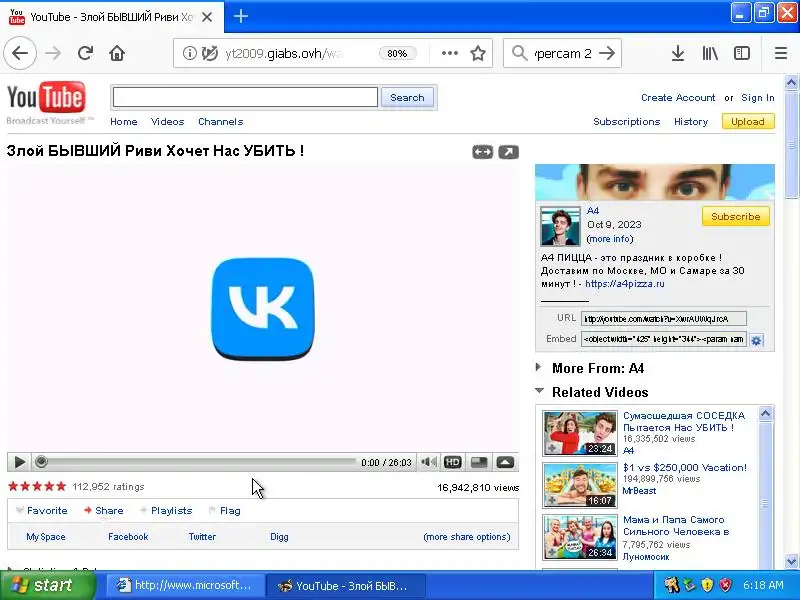Image resolution: width=800 pixels, height=600 pixels.
Task: Submit the browser search with the arrow
Action: click(x=607, y=53)
